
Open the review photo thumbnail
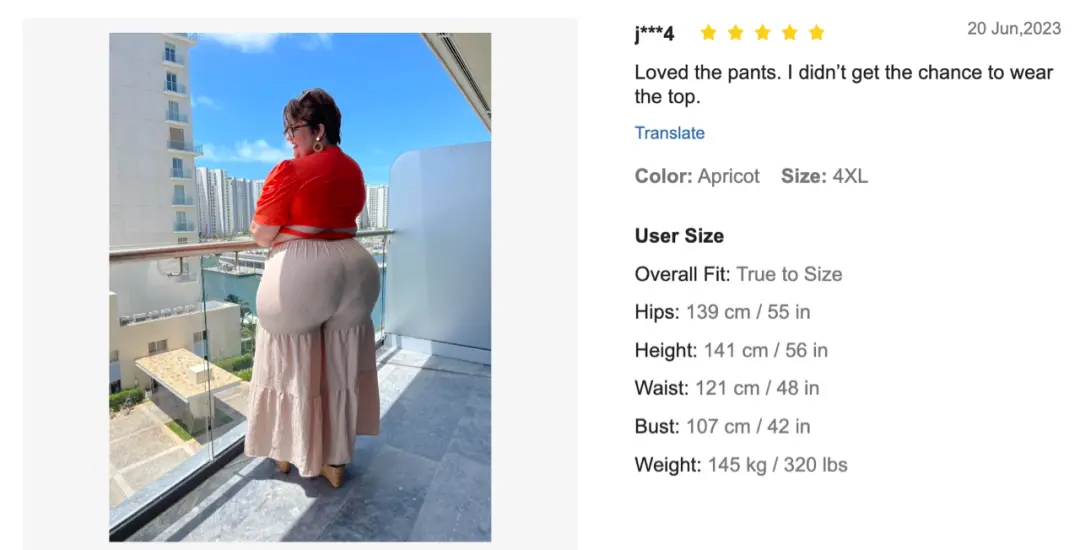pos(300,287)
